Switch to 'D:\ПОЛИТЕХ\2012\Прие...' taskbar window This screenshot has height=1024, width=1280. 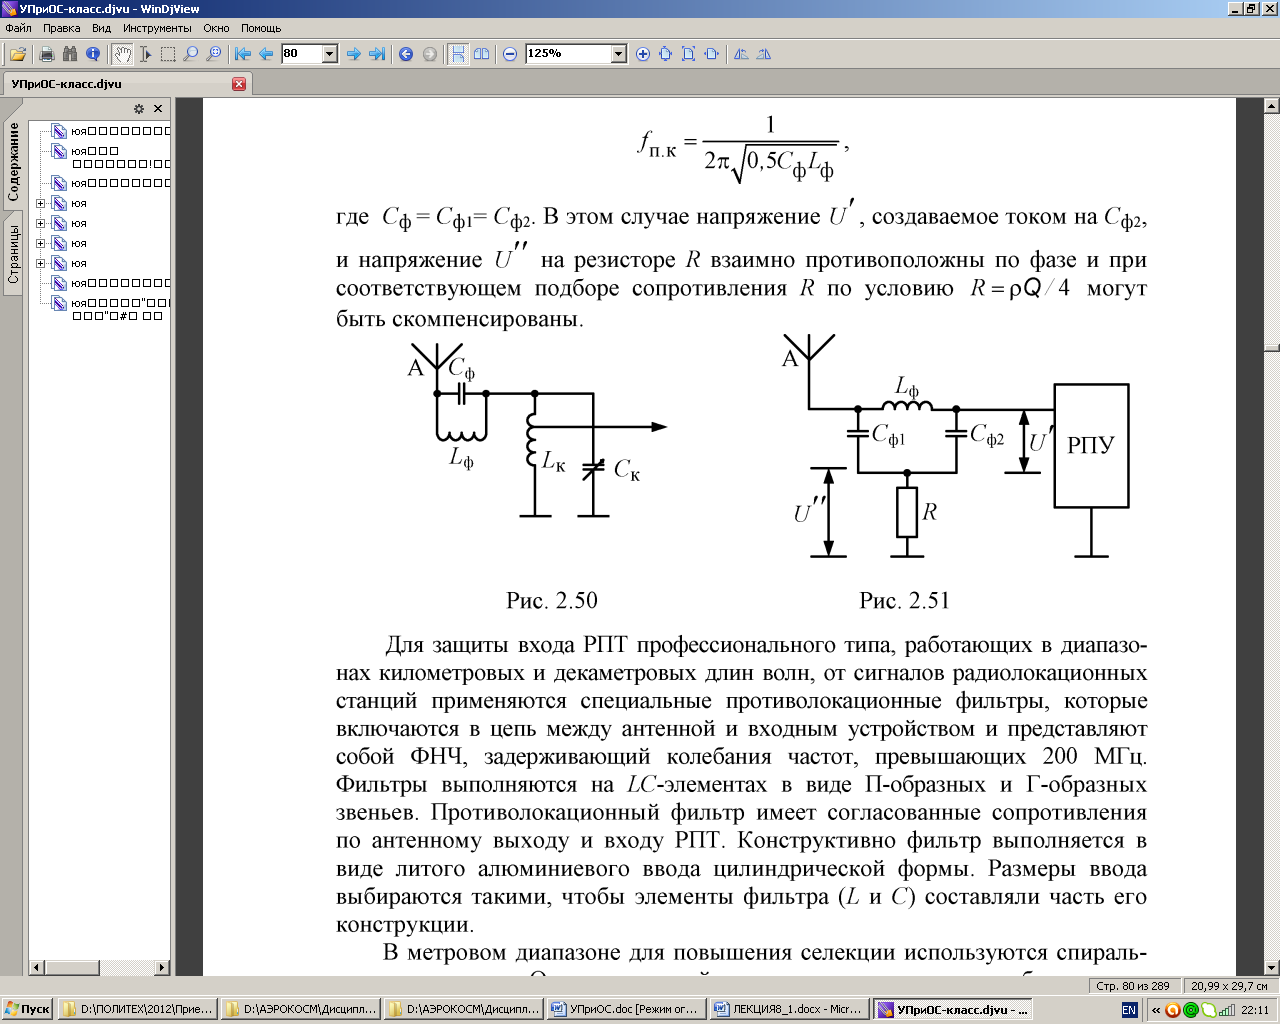[137, 1010]
